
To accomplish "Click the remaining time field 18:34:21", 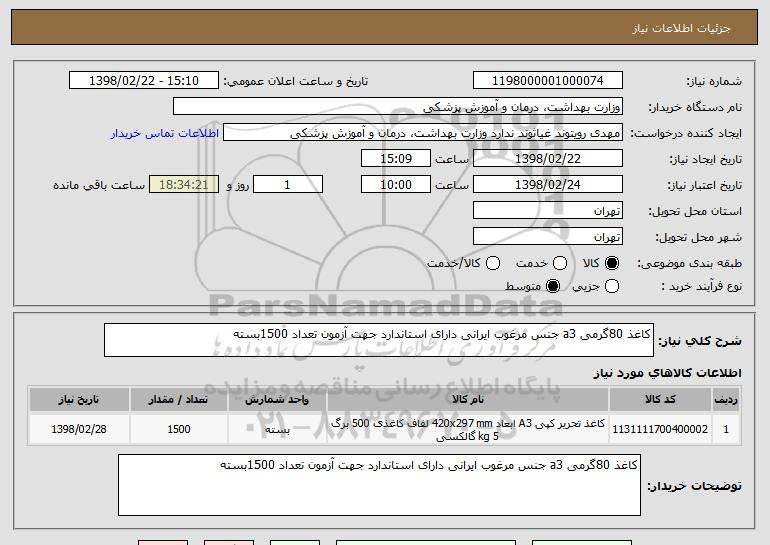I will [x=184, y=185].
